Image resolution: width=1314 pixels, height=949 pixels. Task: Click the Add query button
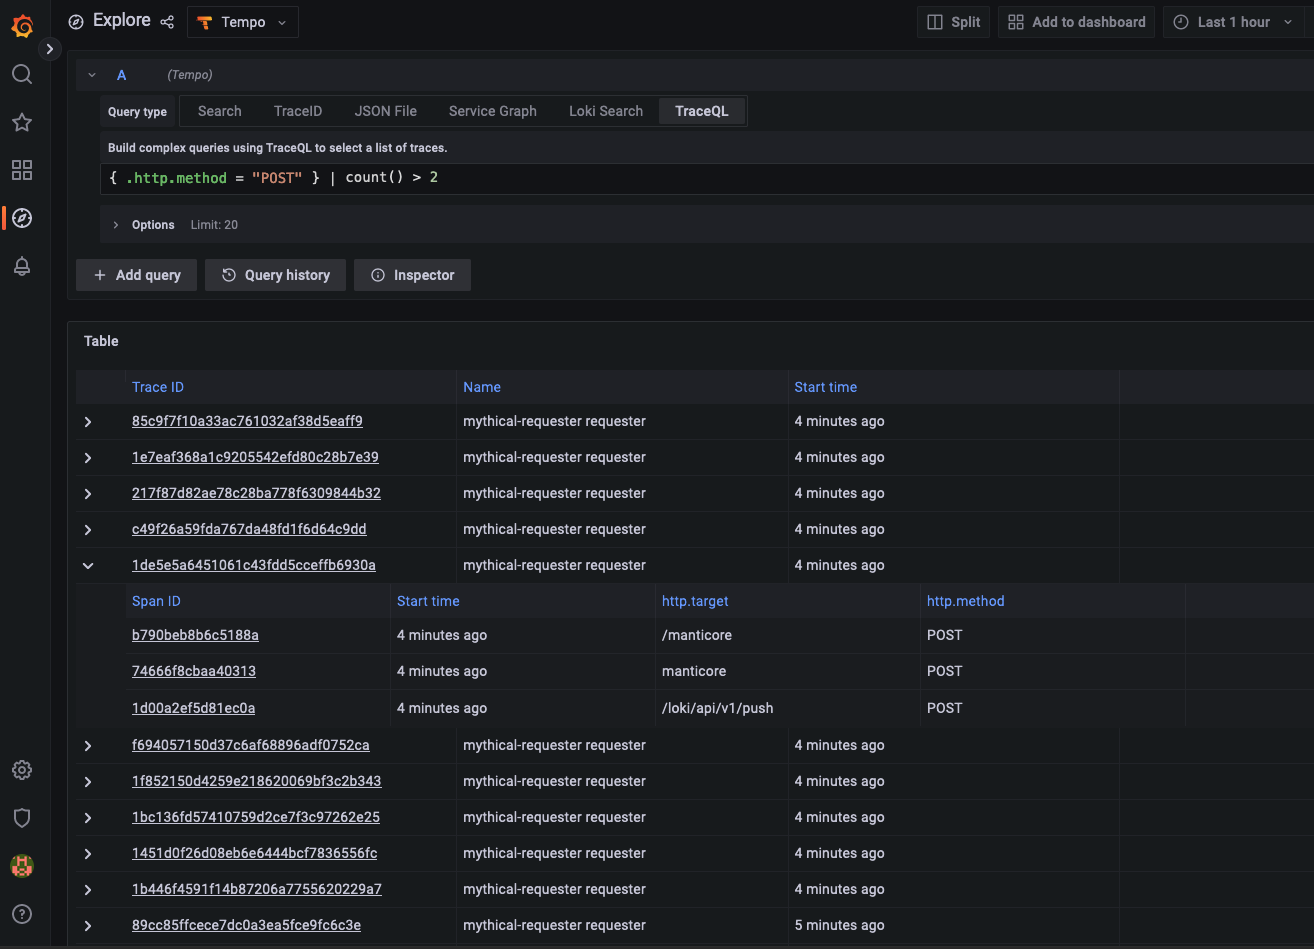[x=136, y=274]
